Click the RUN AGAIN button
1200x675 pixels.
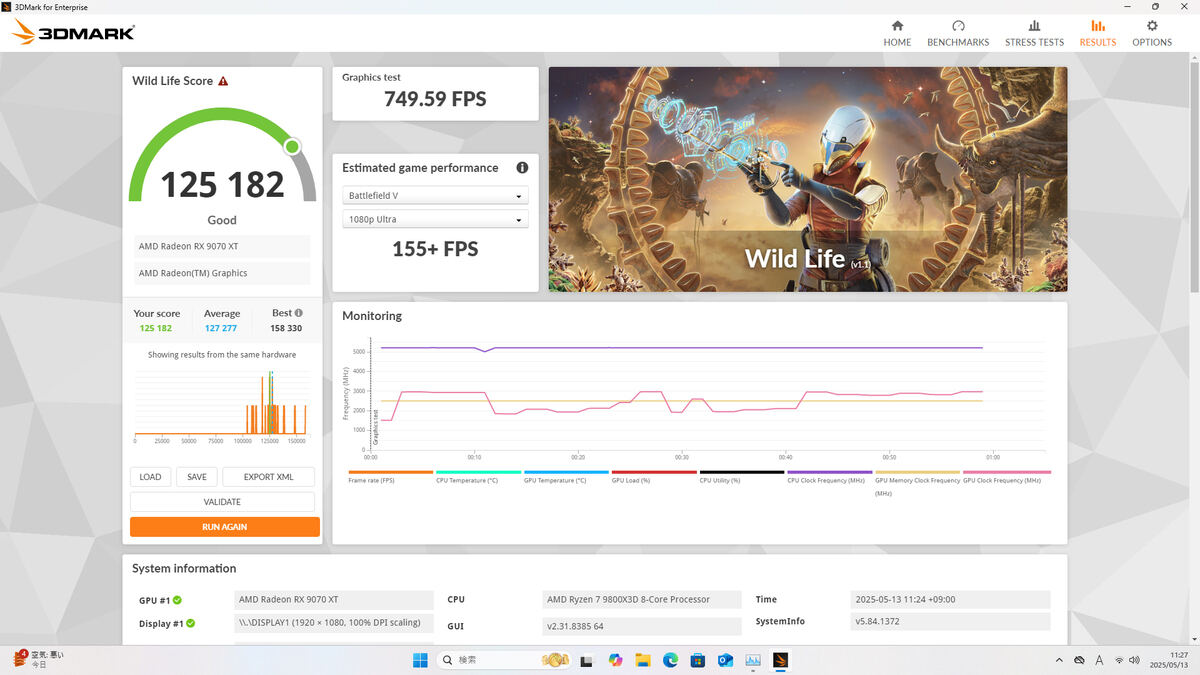tap(224, 527)
